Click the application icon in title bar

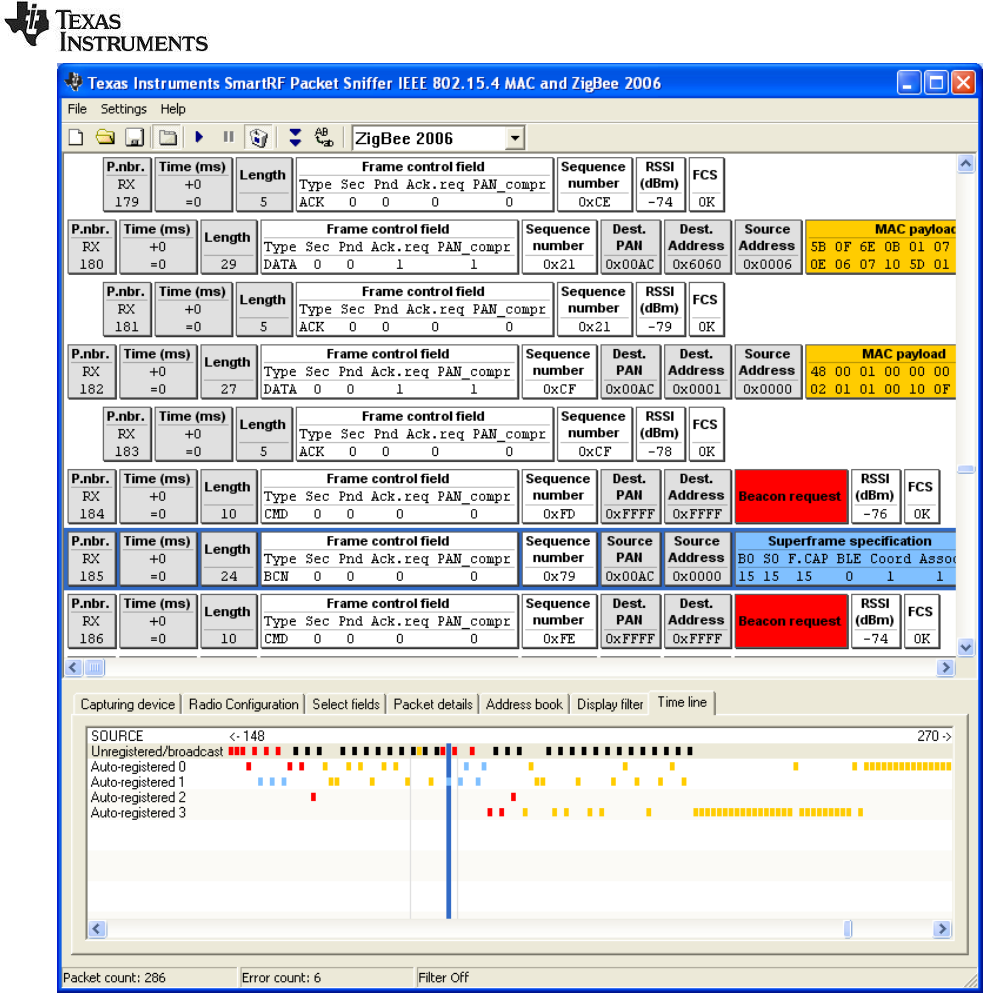tap(74, 82)
